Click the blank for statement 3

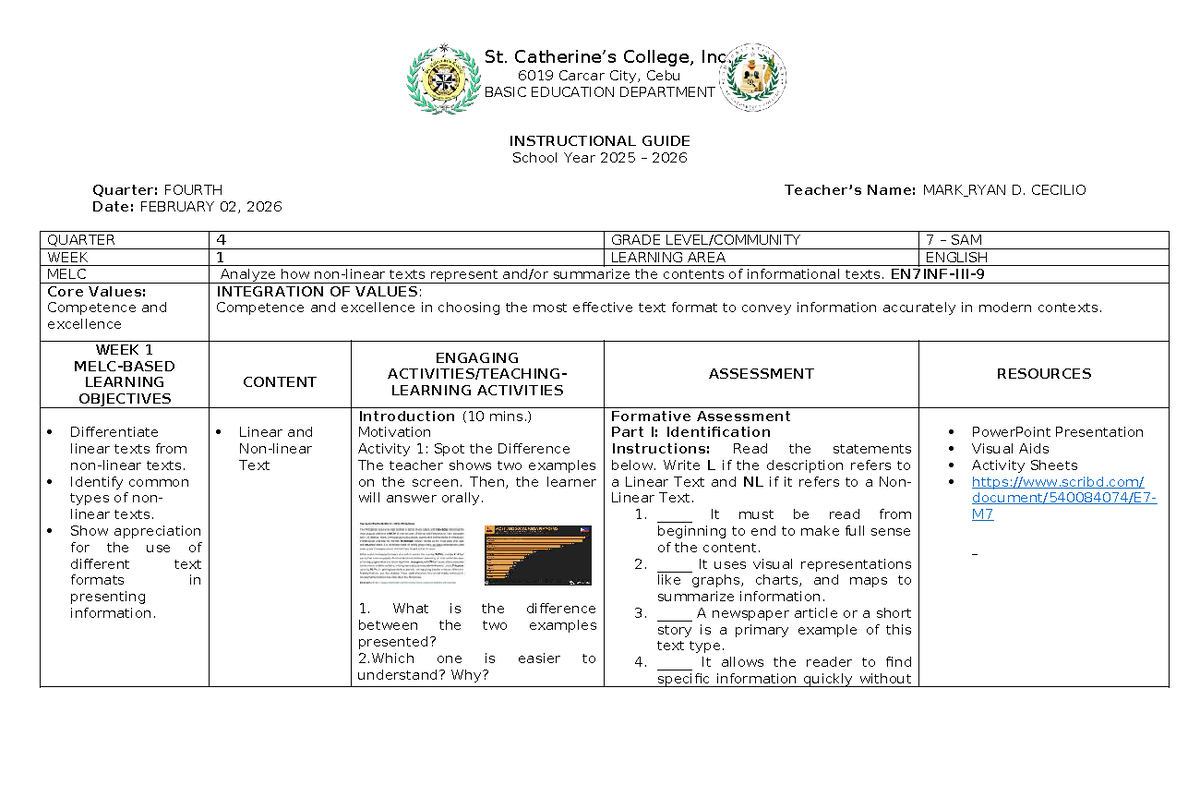pos(675,614)
